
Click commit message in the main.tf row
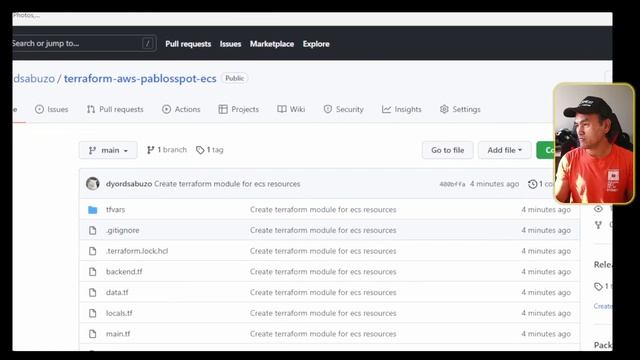pos(323,334)
